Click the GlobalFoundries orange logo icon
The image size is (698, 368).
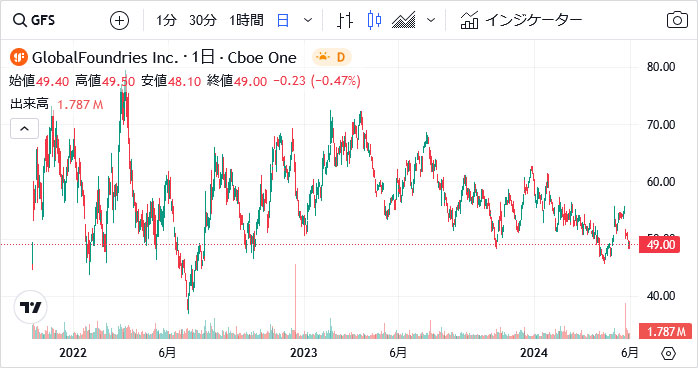coord(19,57)
